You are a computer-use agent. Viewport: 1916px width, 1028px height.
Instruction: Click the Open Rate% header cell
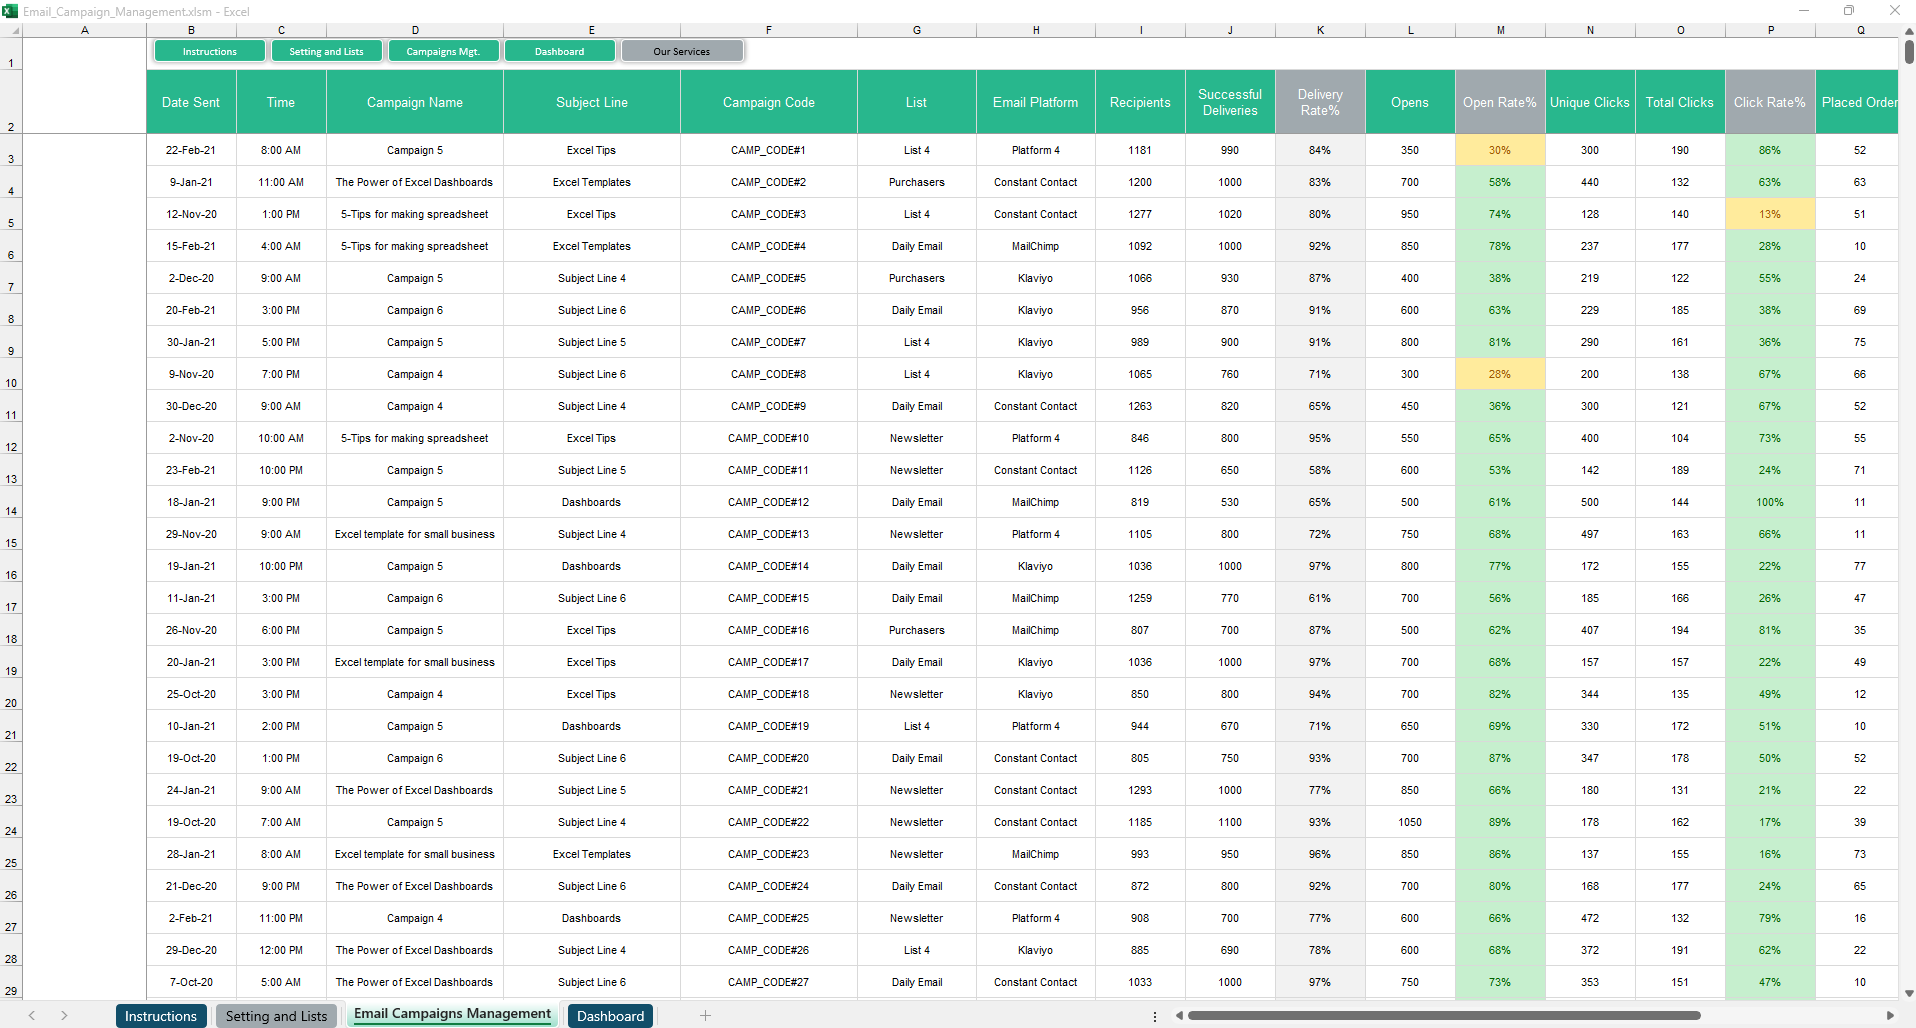[1499, 102]
